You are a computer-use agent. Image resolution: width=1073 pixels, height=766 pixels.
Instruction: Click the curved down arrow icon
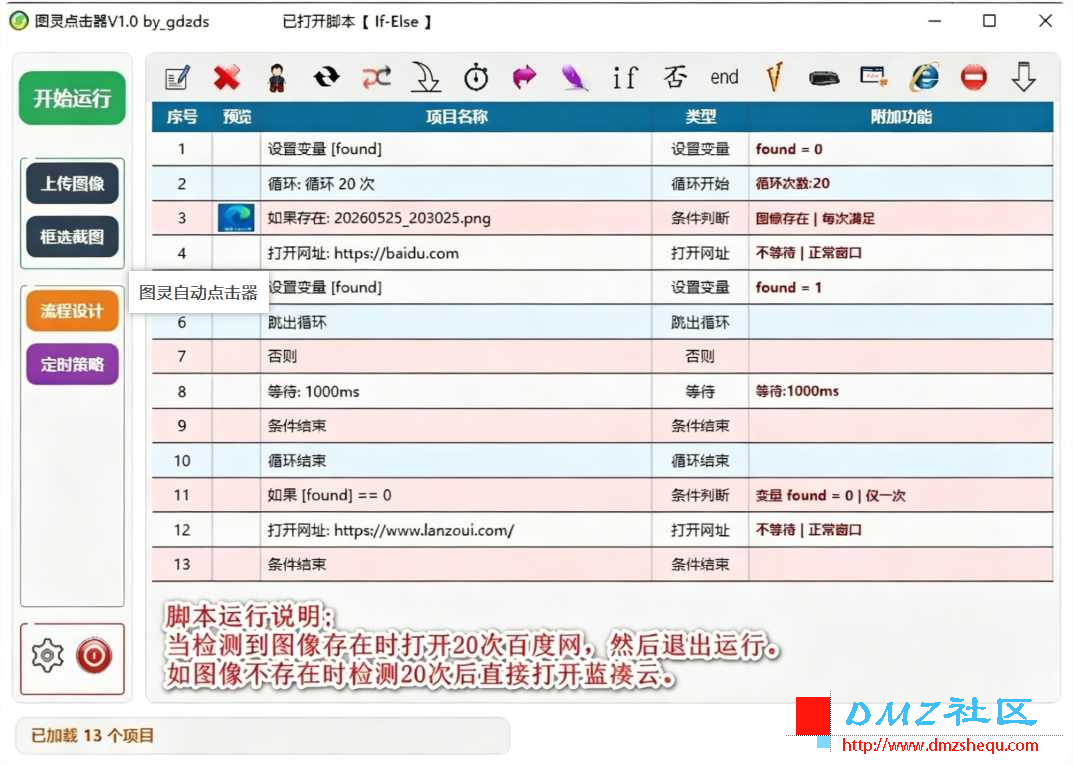(426, 77)
